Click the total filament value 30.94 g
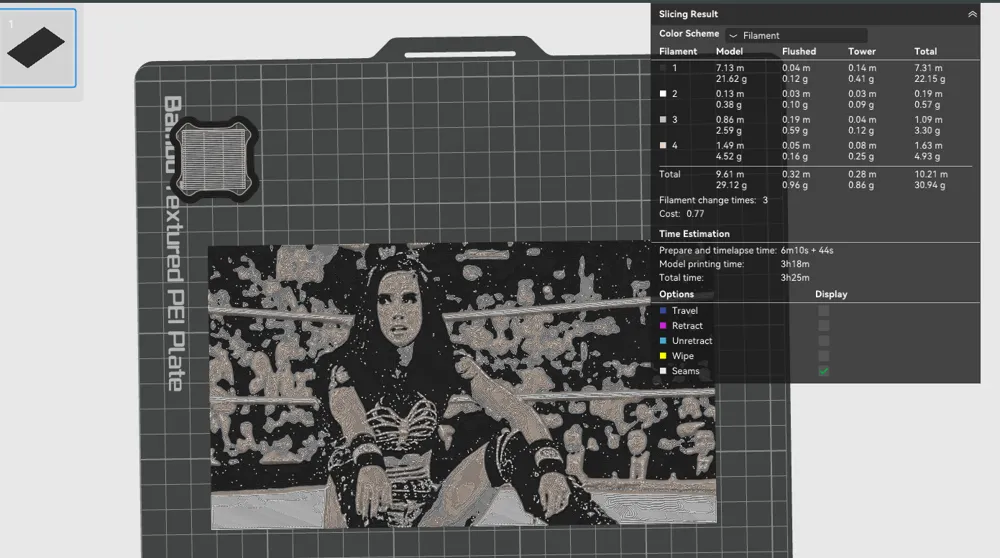 pos(930,186)
